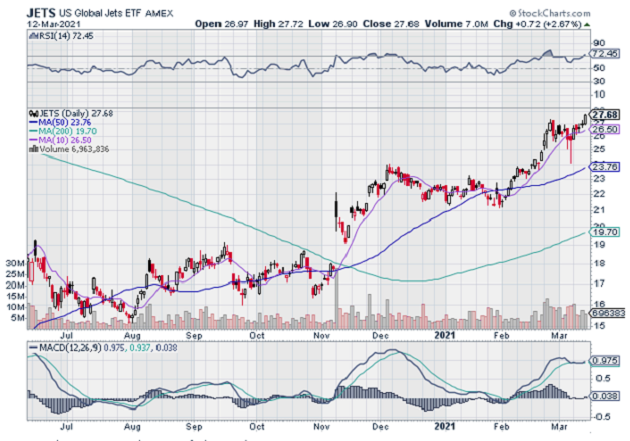This screenshot has width=630, height=441.
Task: Click the Nov label under the price panel
Action: [x=321, y=335]
